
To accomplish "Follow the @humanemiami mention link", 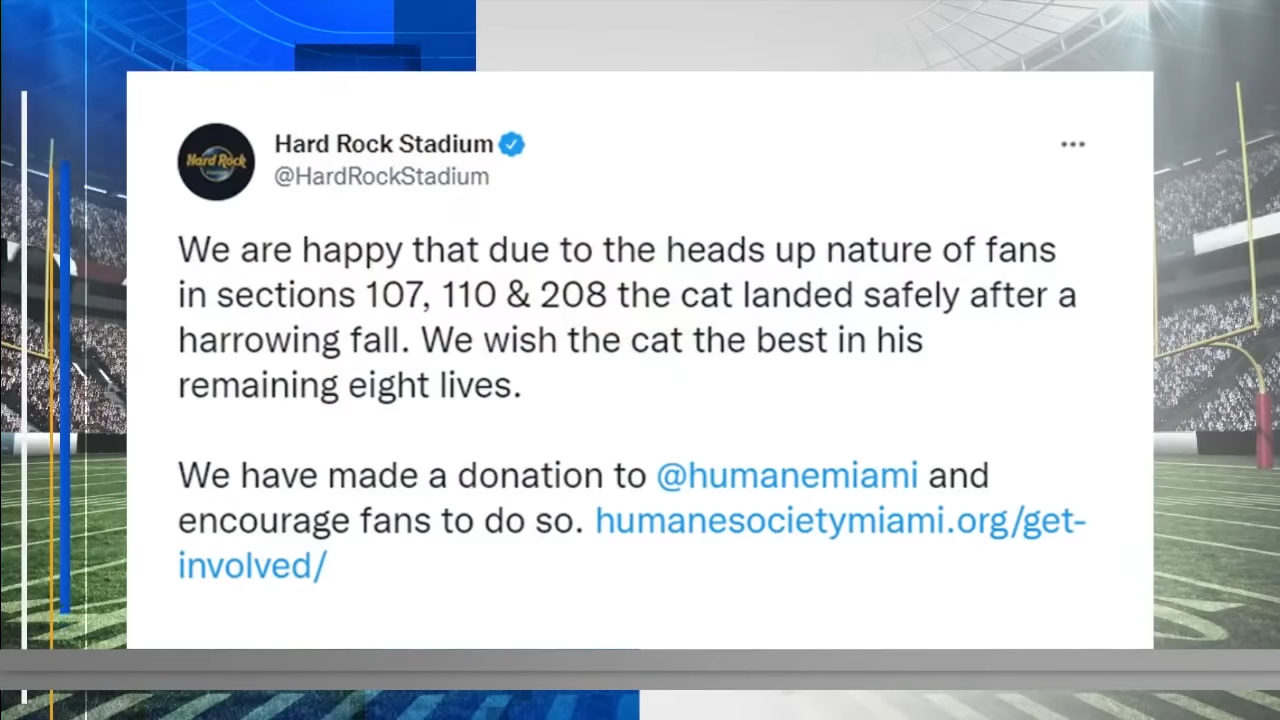I will click(x=787, y=475).
